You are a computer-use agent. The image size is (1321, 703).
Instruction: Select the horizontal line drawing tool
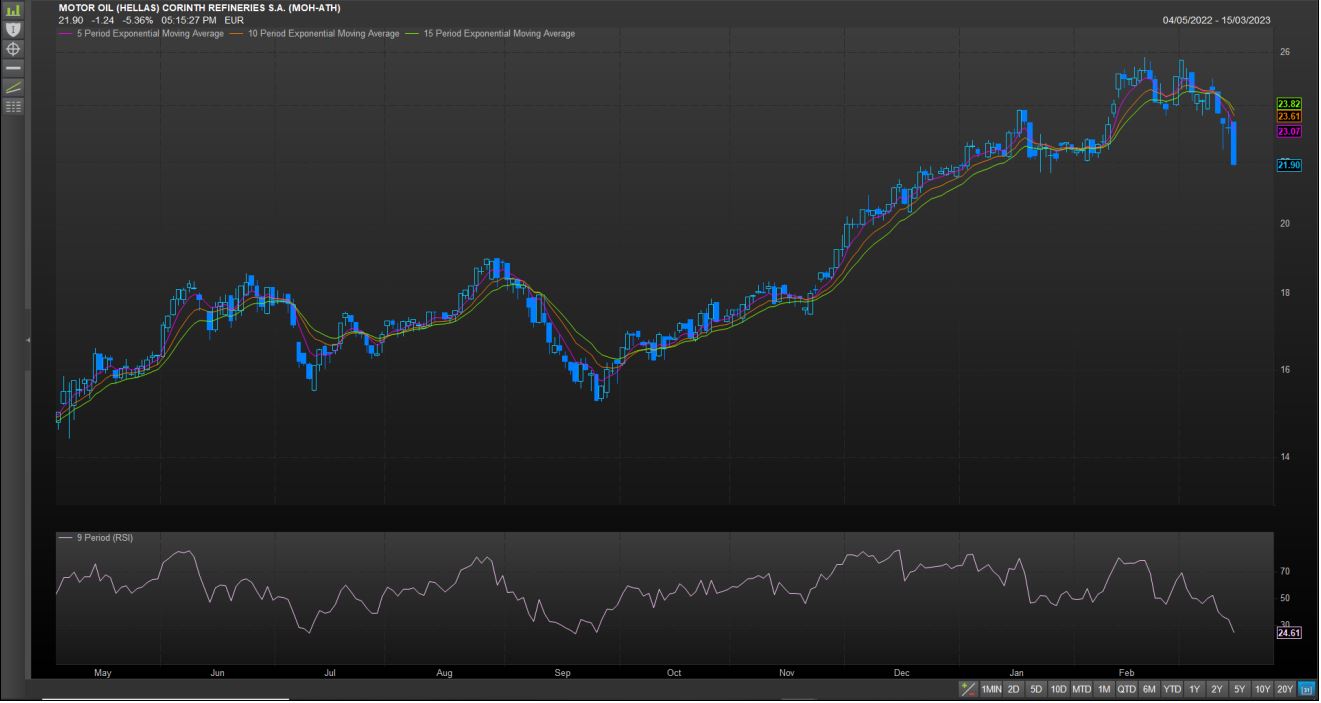[x=13, y=67]
